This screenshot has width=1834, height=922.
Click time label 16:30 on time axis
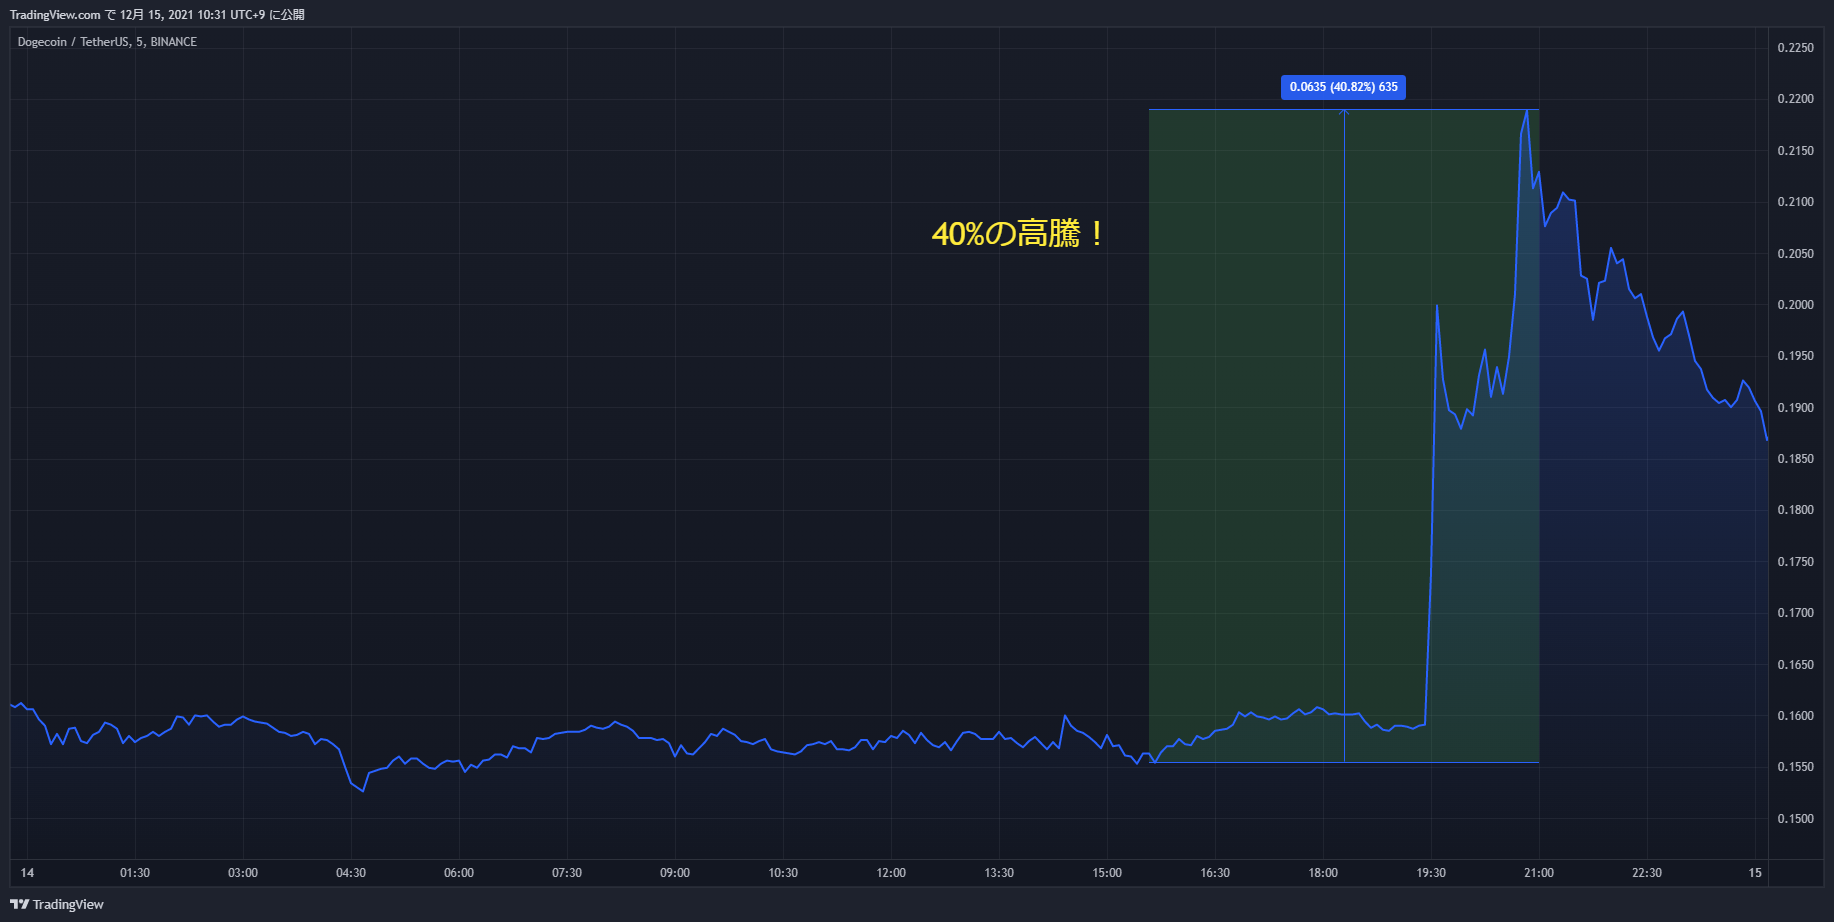[1215, 873]
